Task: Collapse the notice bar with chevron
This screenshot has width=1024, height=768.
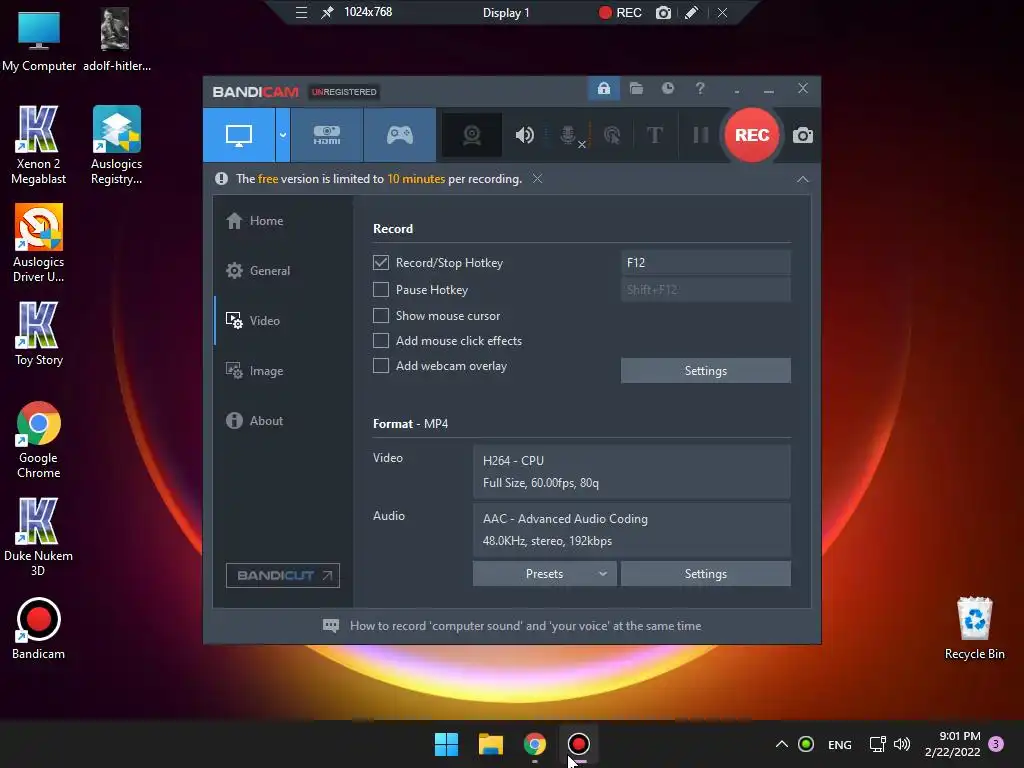Action: tap(803, 180)
